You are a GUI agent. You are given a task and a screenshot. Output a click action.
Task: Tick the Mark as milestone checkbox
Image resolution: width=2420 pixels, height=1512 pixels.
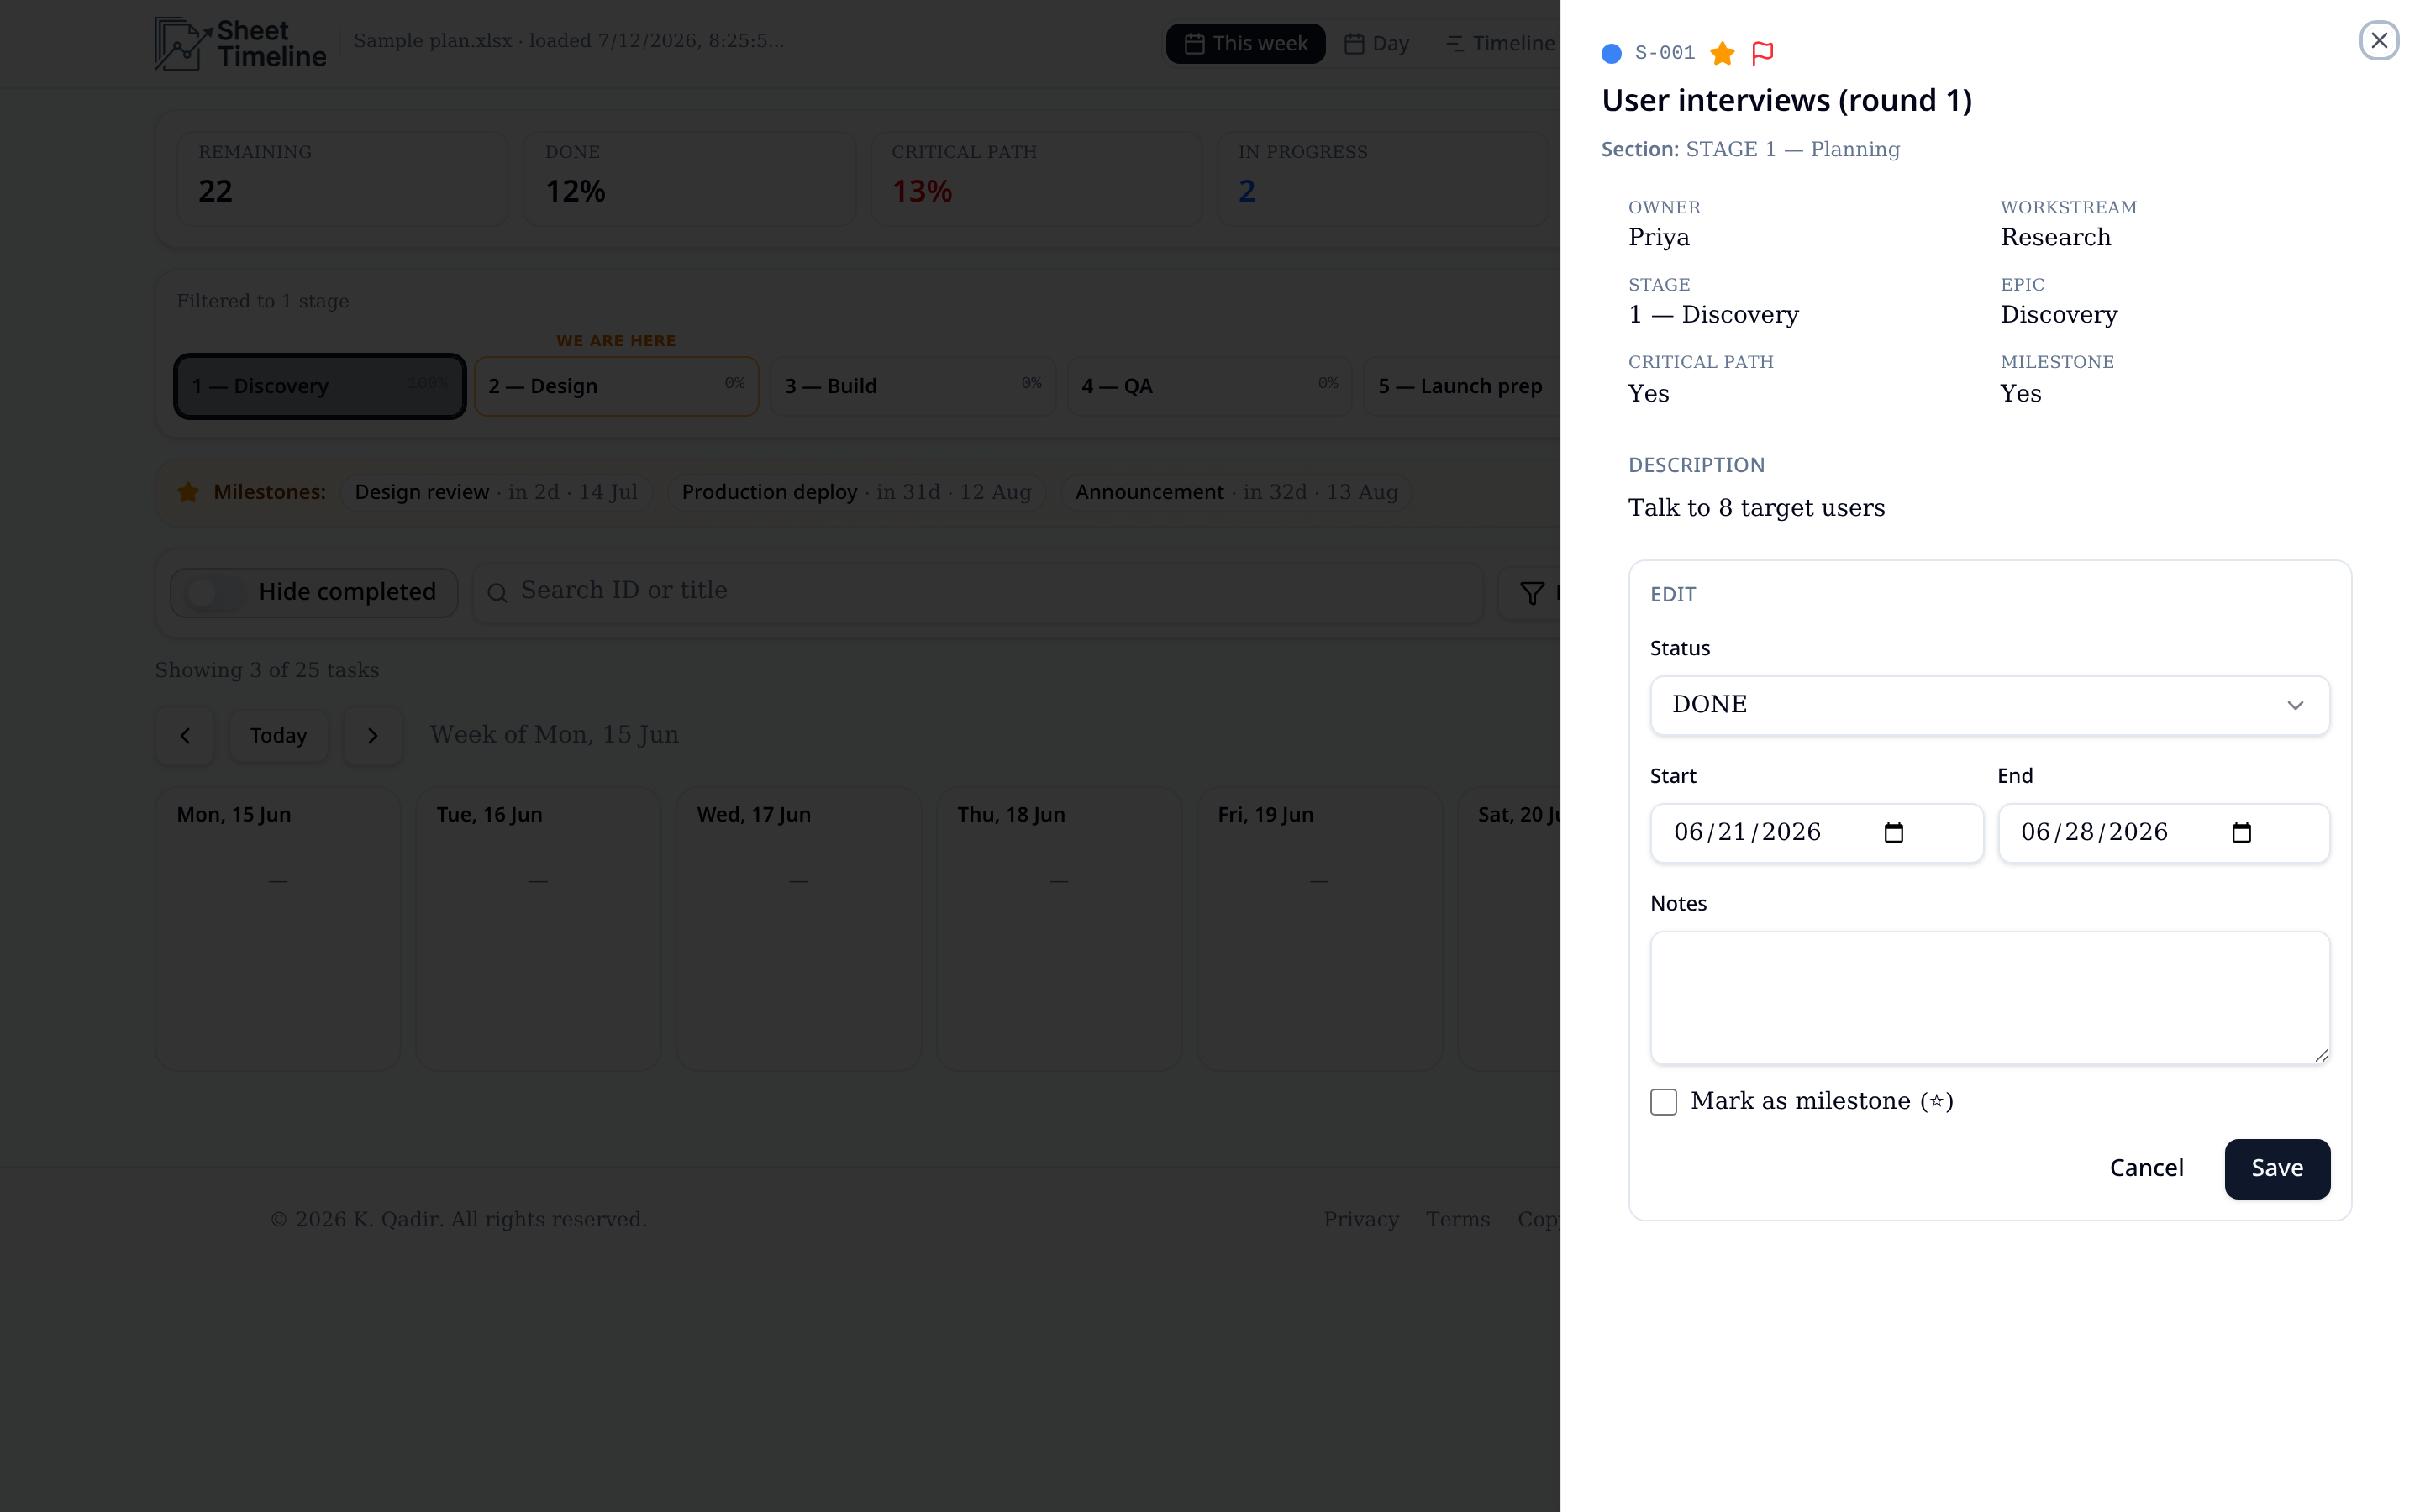1663,1102
